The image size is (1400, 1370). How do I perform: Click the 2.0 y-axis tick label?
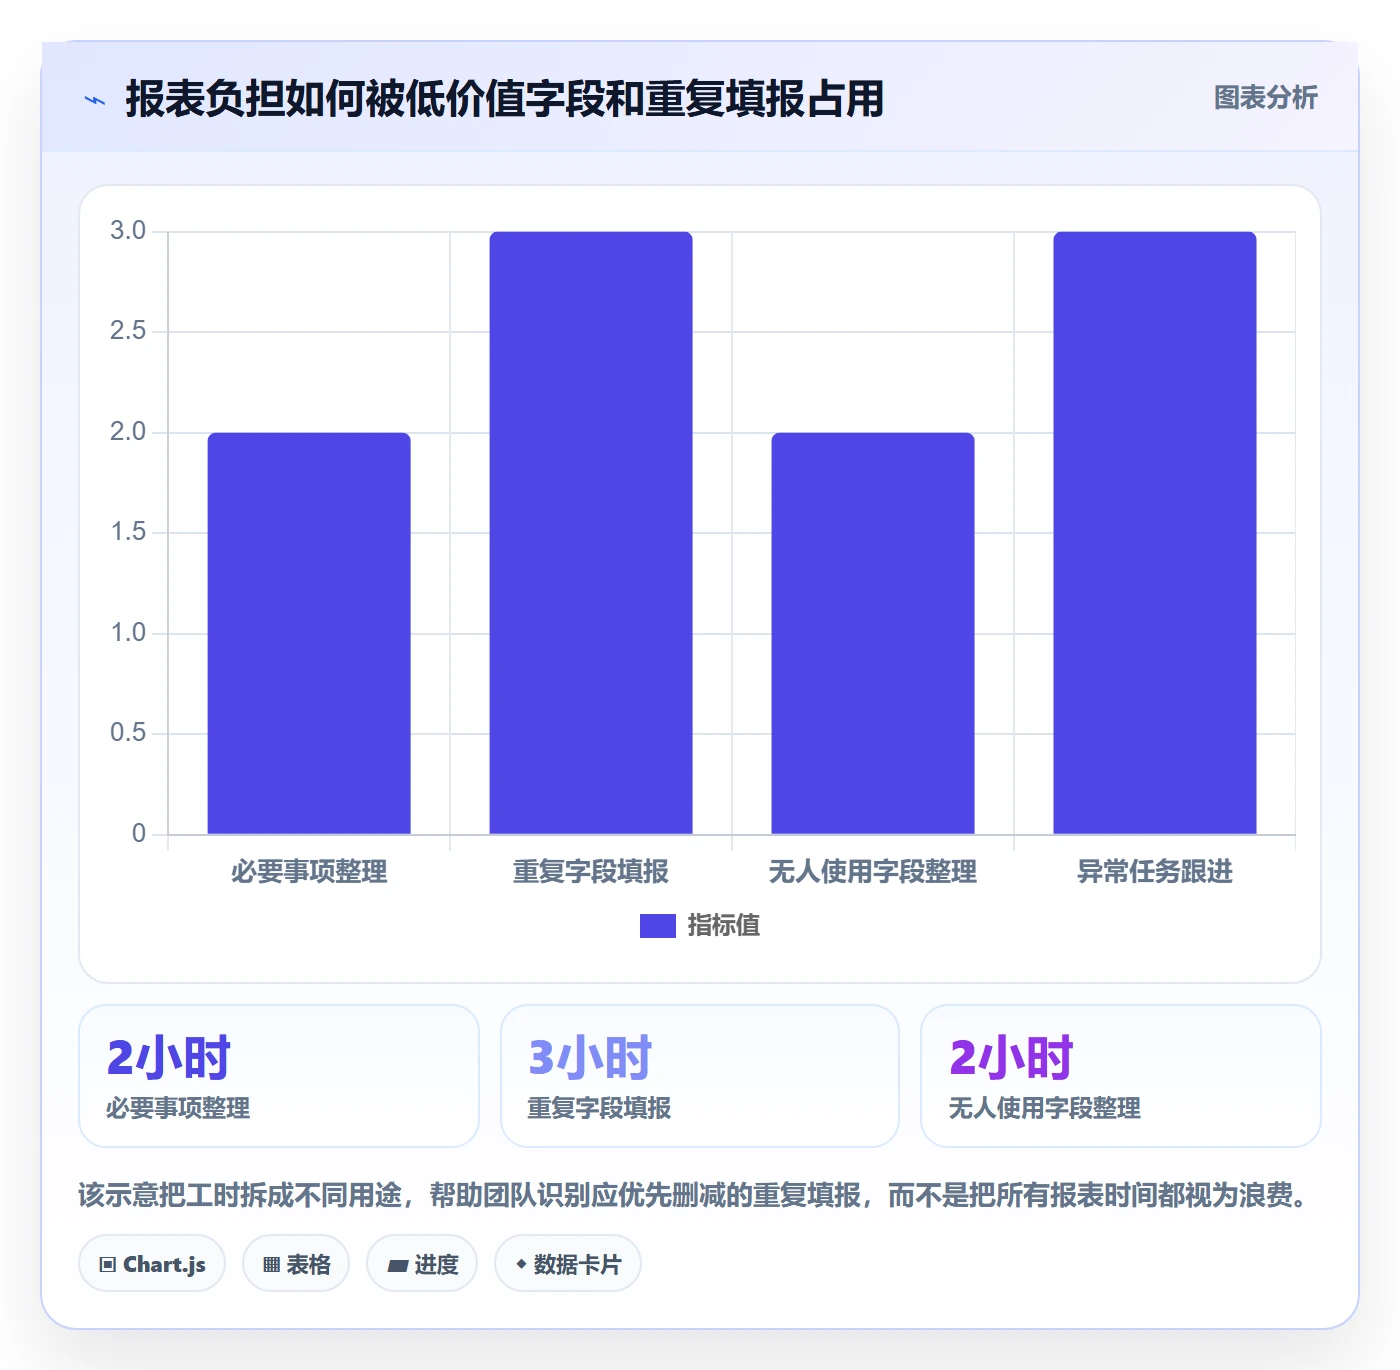[128, 432]
